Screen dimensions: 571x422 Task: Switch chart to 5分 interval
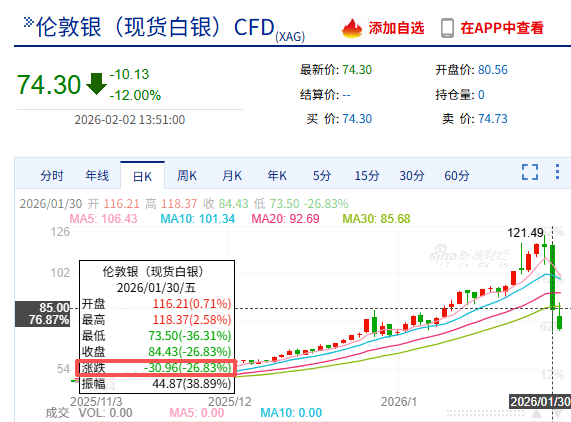tap(322, 176)
